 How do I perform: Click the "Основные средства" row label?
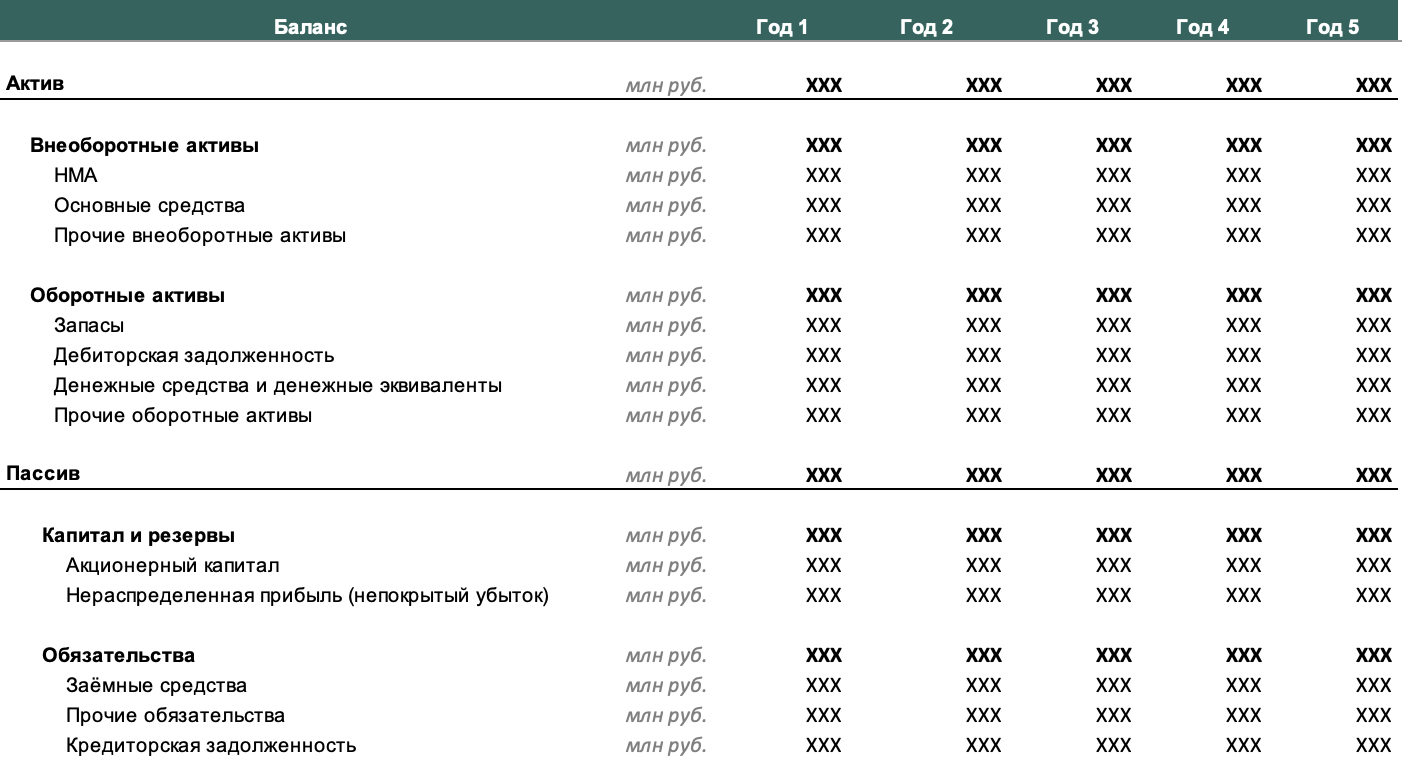click(149, 206)
